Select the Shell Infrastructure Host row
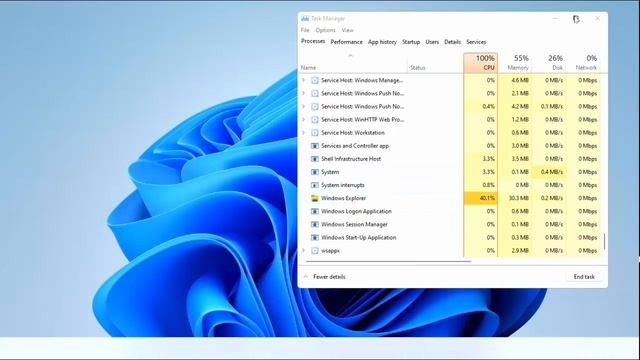This screenshot has width=640, height=360. [450, 159]
